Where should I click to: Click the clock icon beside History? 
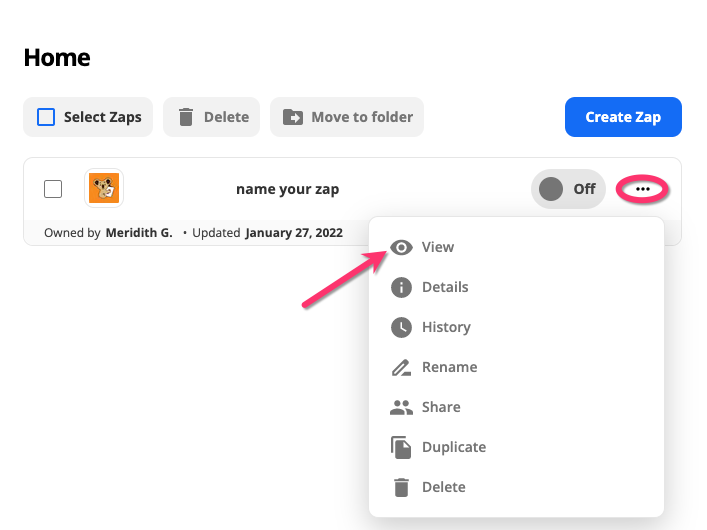tap(401, 327)
